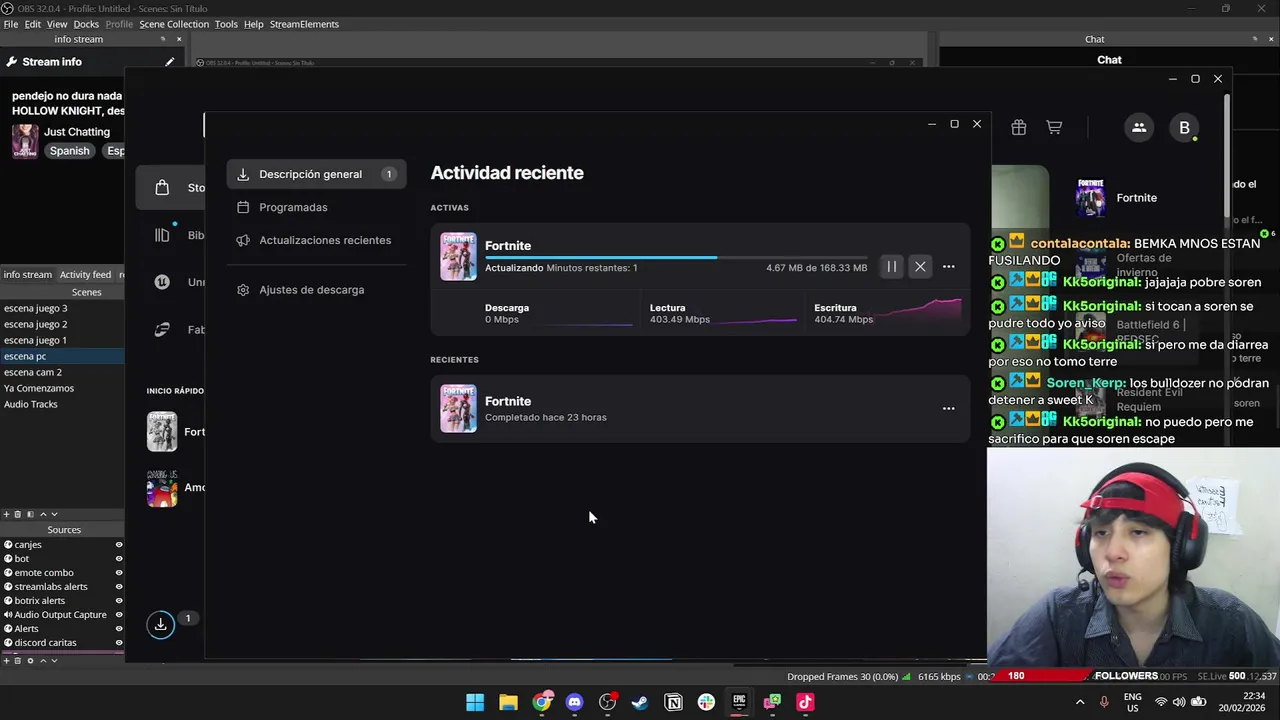Image resolution: width=1280 pixels, height=720 pixels.
Task: Open the Scene Collection menu
Action: [174, 24]
